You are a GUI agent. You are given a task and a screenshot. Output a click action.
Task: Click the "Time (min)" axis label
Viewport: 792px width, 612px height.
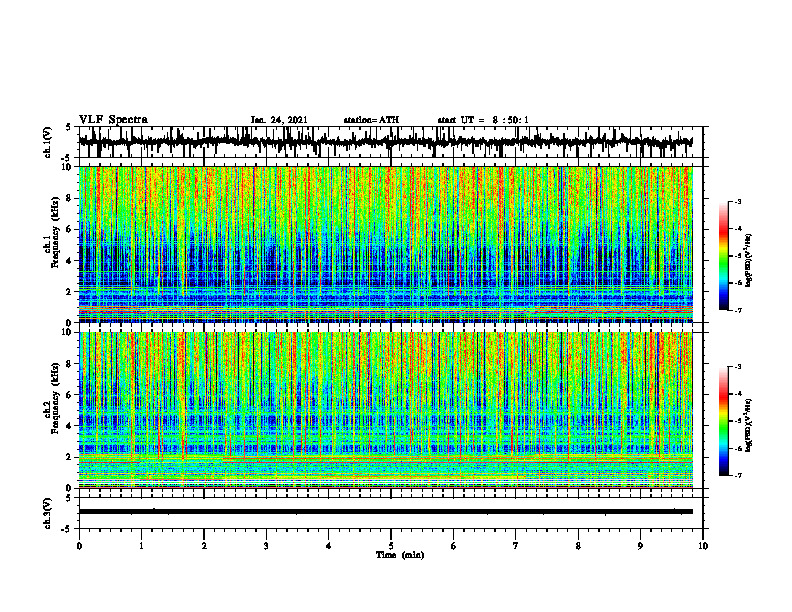click(400, 555)
